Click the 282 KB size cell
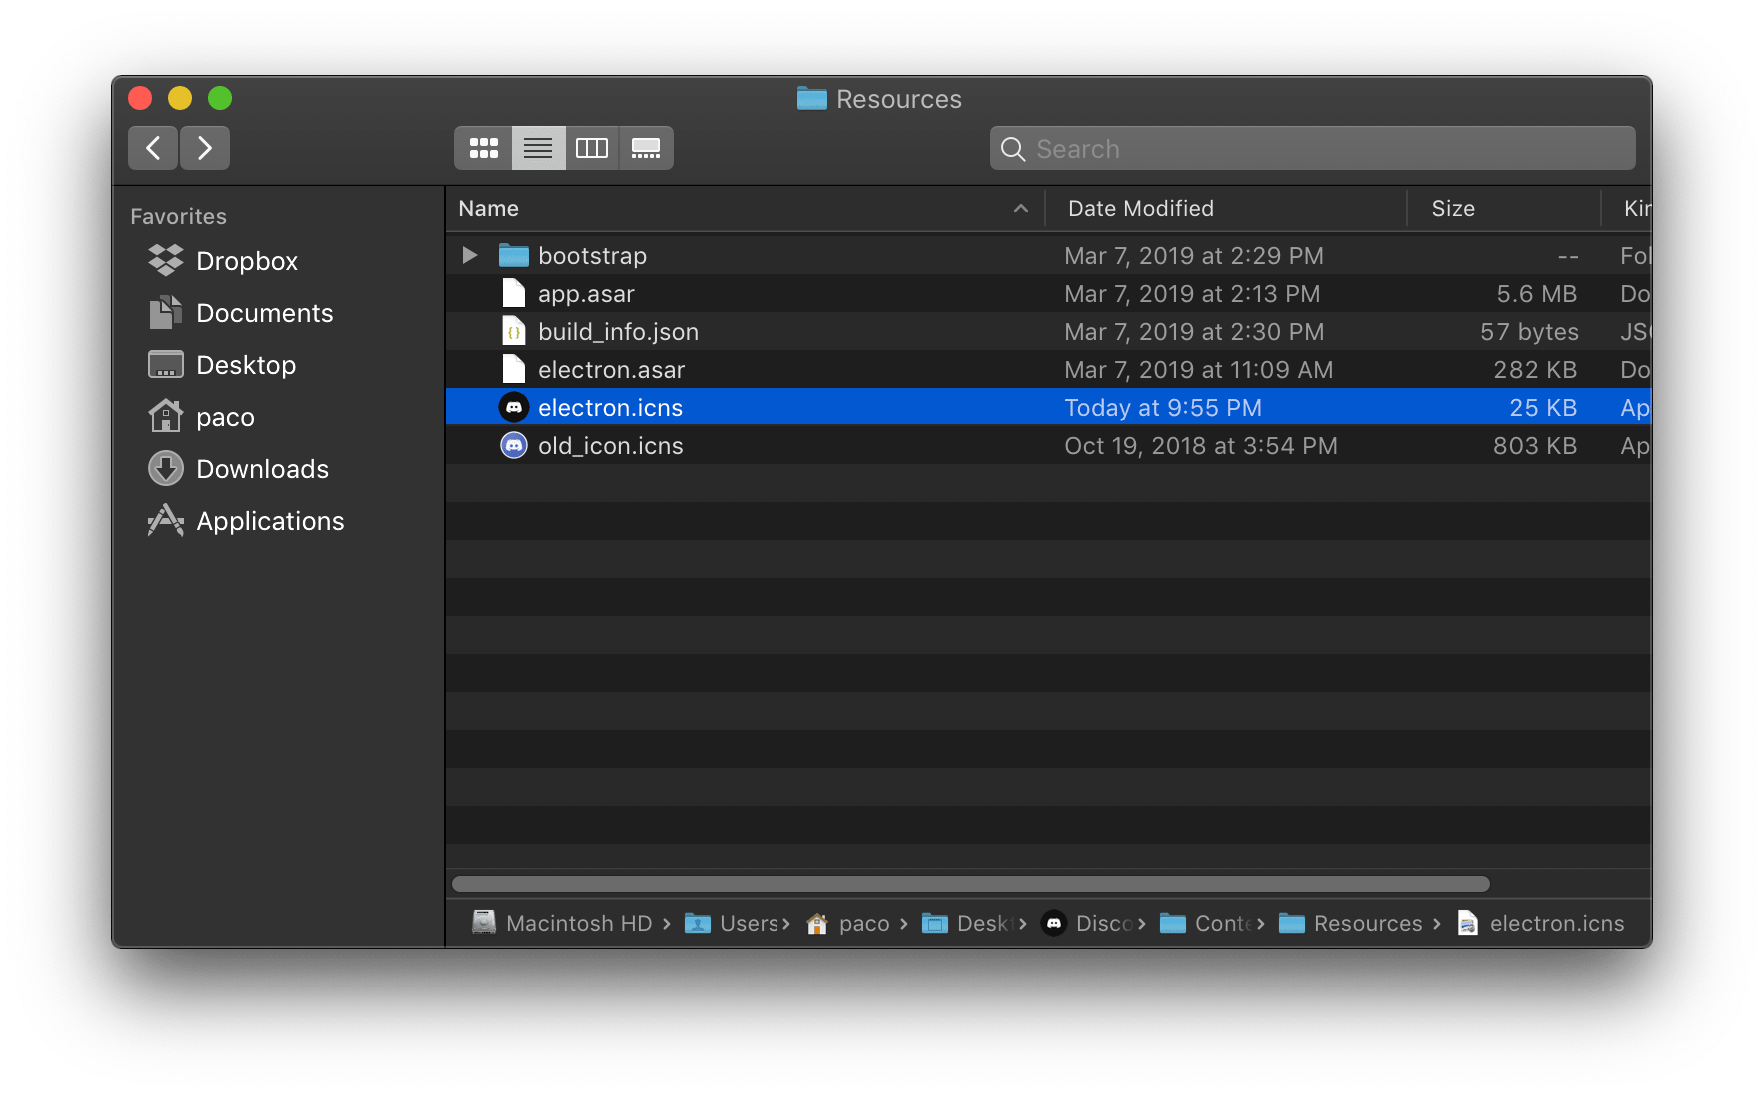This screenshot has width=1764, height=1096. coord(1535,369)
